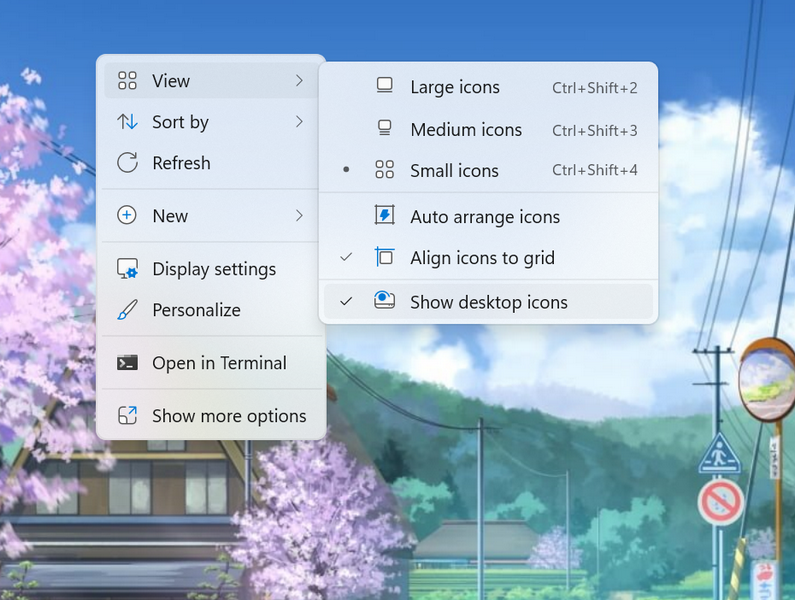Click the Small icons radio bullet
This screenshot has width=795, height=600.
(346, 170)
